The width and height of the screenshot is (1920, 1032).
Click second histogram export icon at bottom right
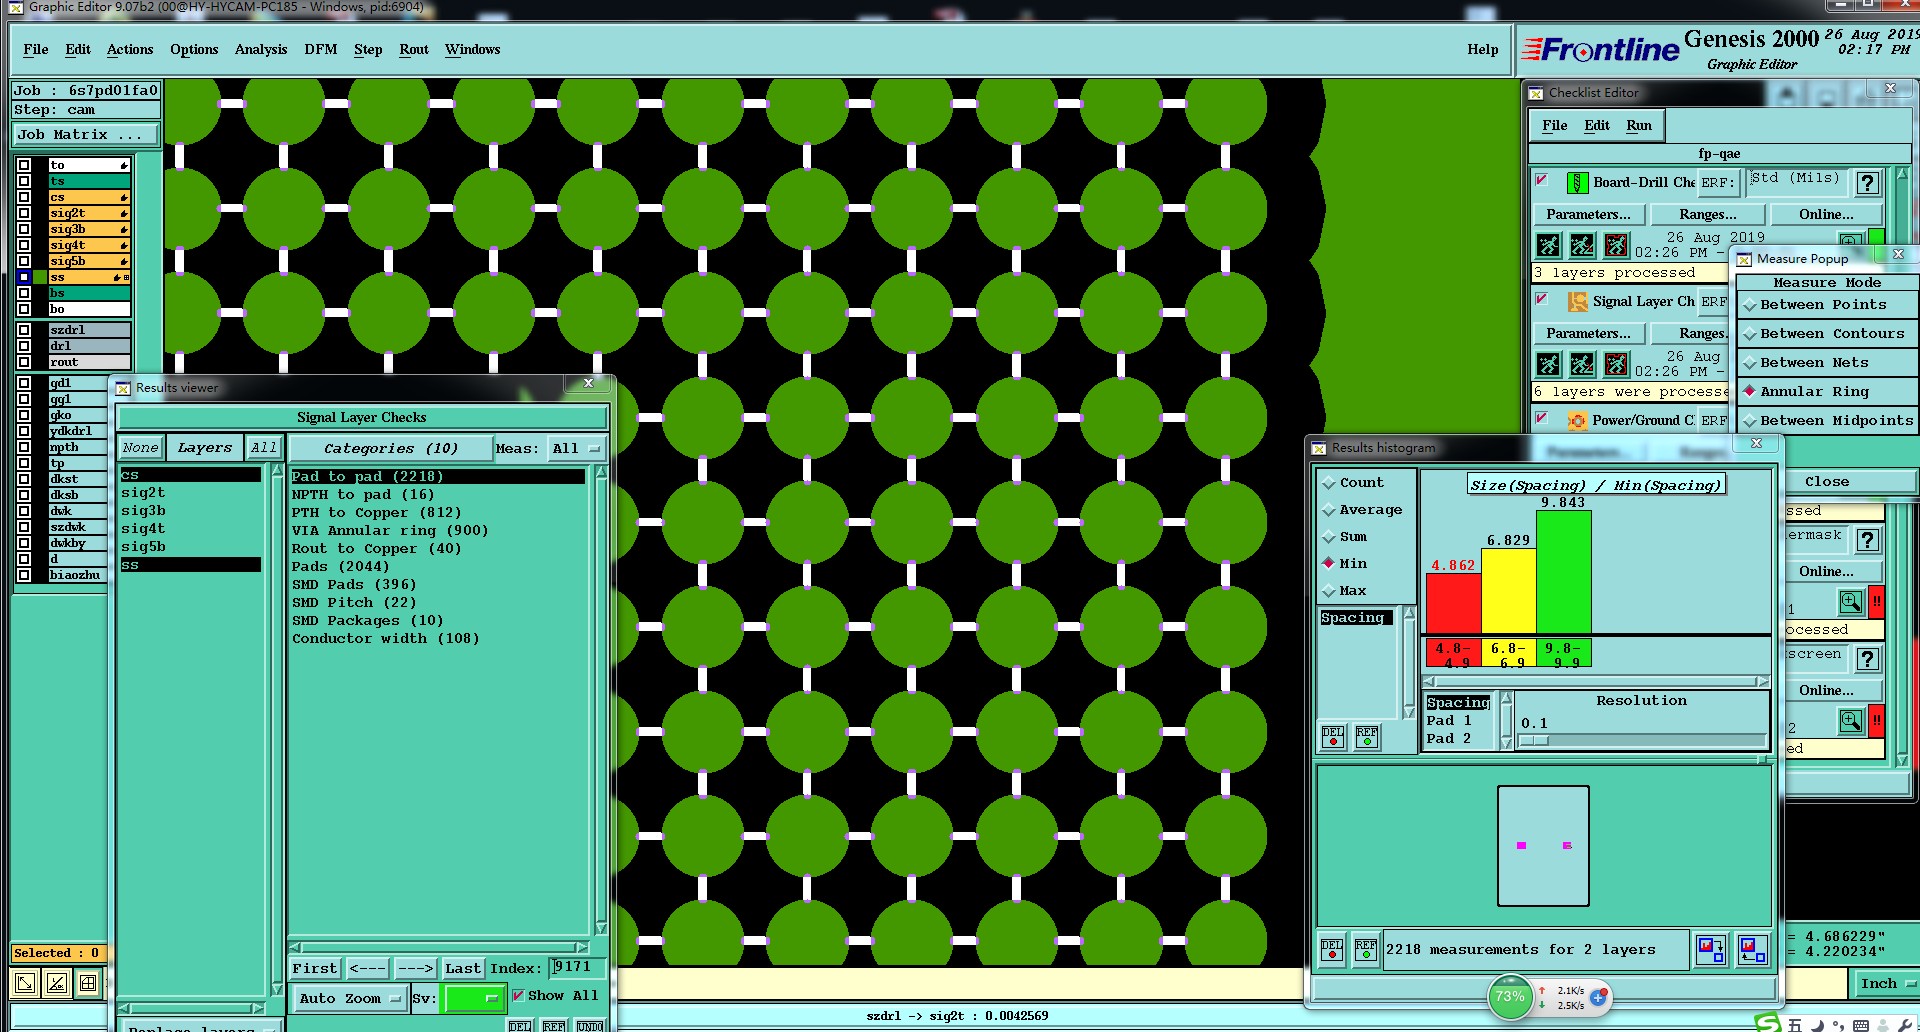[1752, 950]
